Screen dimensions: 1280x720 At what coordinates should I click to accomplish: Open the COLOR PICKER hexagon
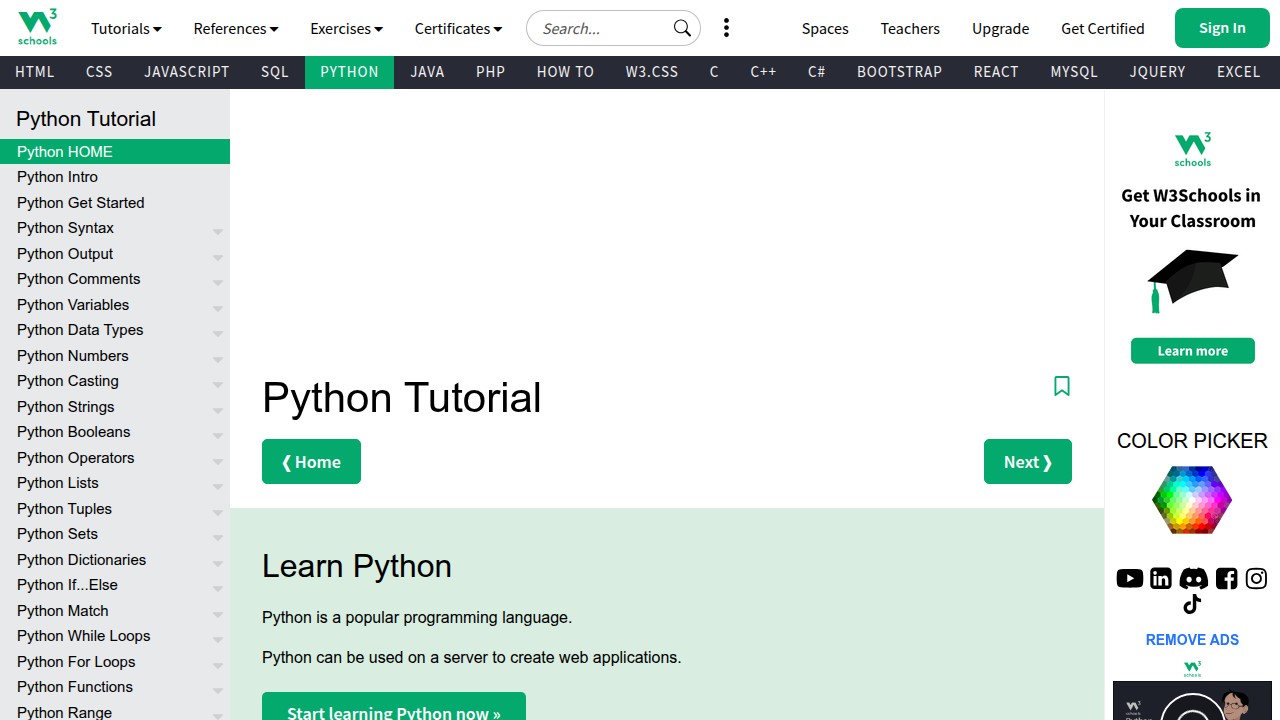(x=1192, y=499)
